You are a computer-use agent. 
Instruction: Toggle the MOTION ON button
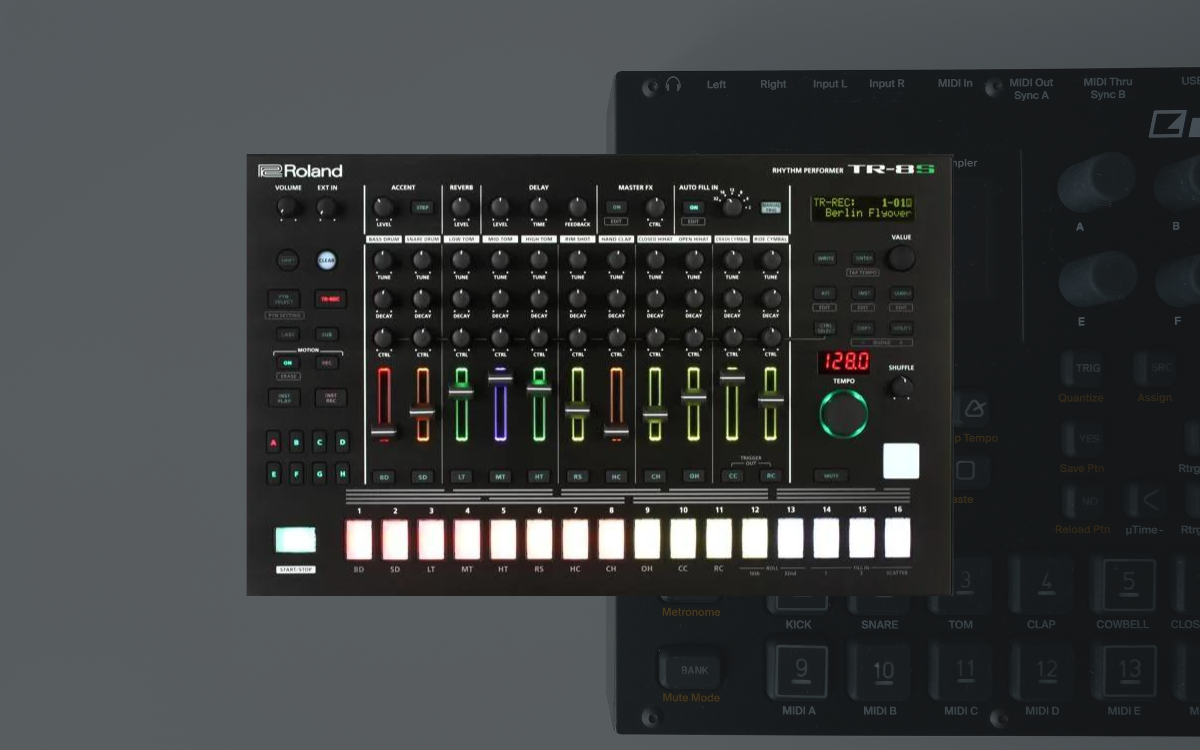287,363
